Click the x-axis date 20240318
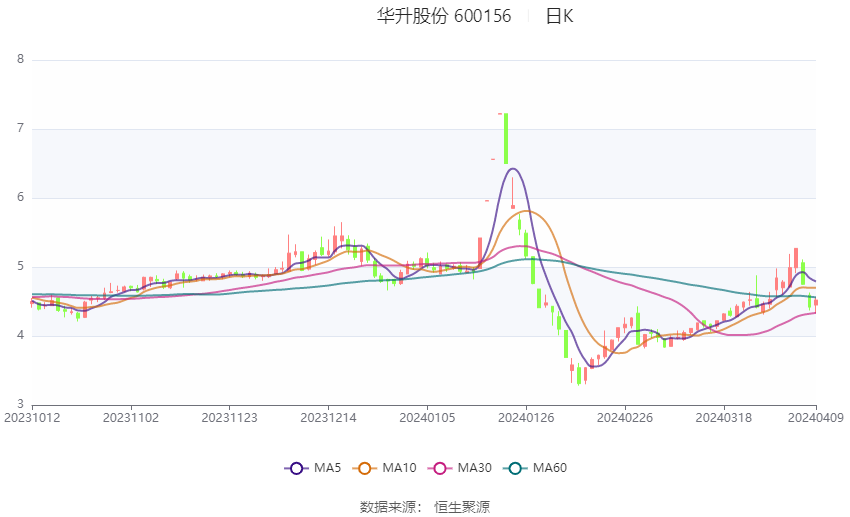This screenshot has width=850, height=517. [724, 418]
